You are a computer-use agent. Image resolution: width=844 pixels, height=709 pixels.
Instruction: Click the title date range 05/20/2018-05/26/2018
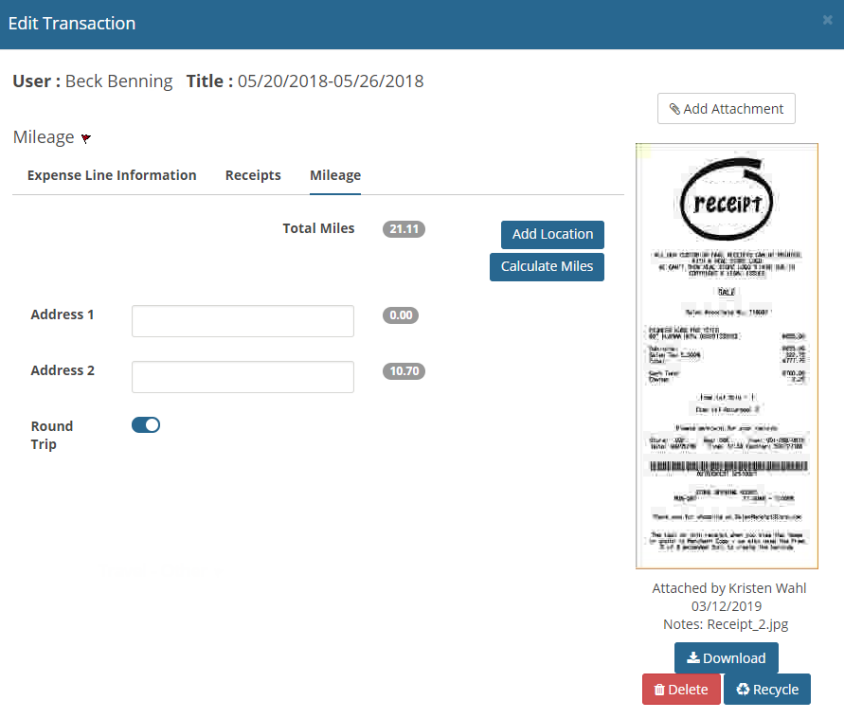[x=330, y=81]
